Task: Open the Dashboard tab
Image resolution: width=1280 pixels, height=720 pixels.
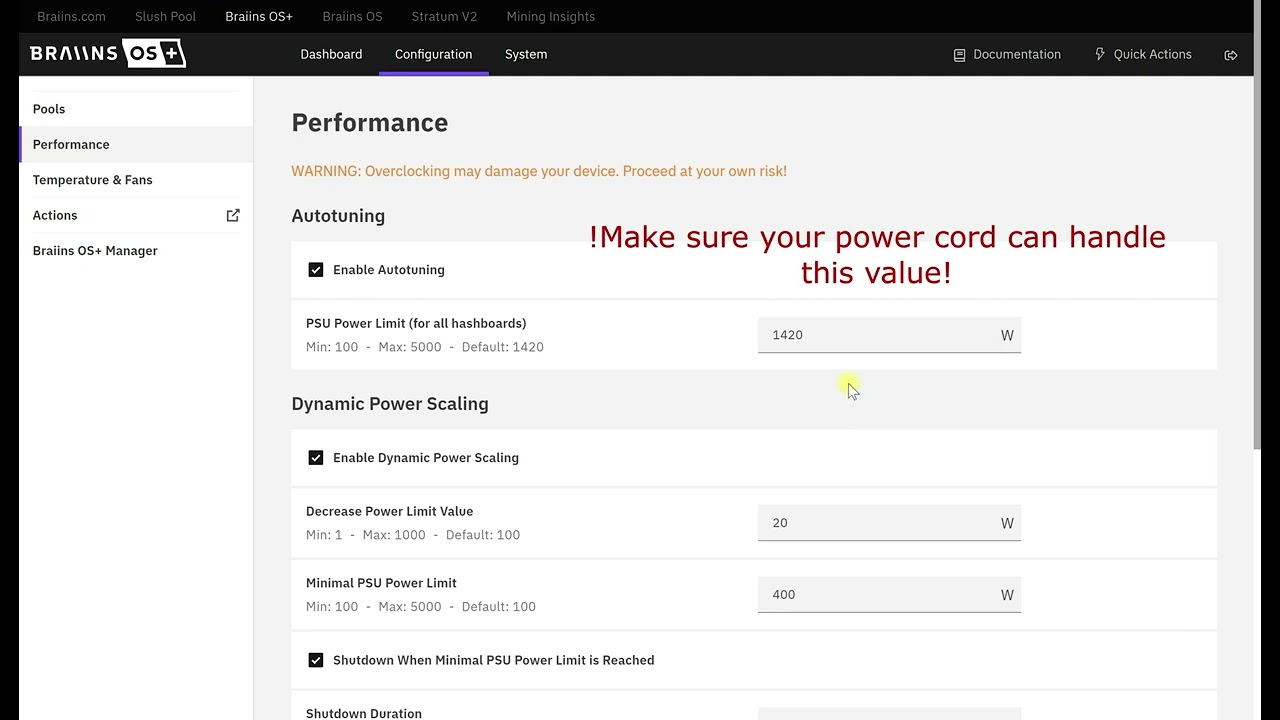Action: tap(331, 54)
